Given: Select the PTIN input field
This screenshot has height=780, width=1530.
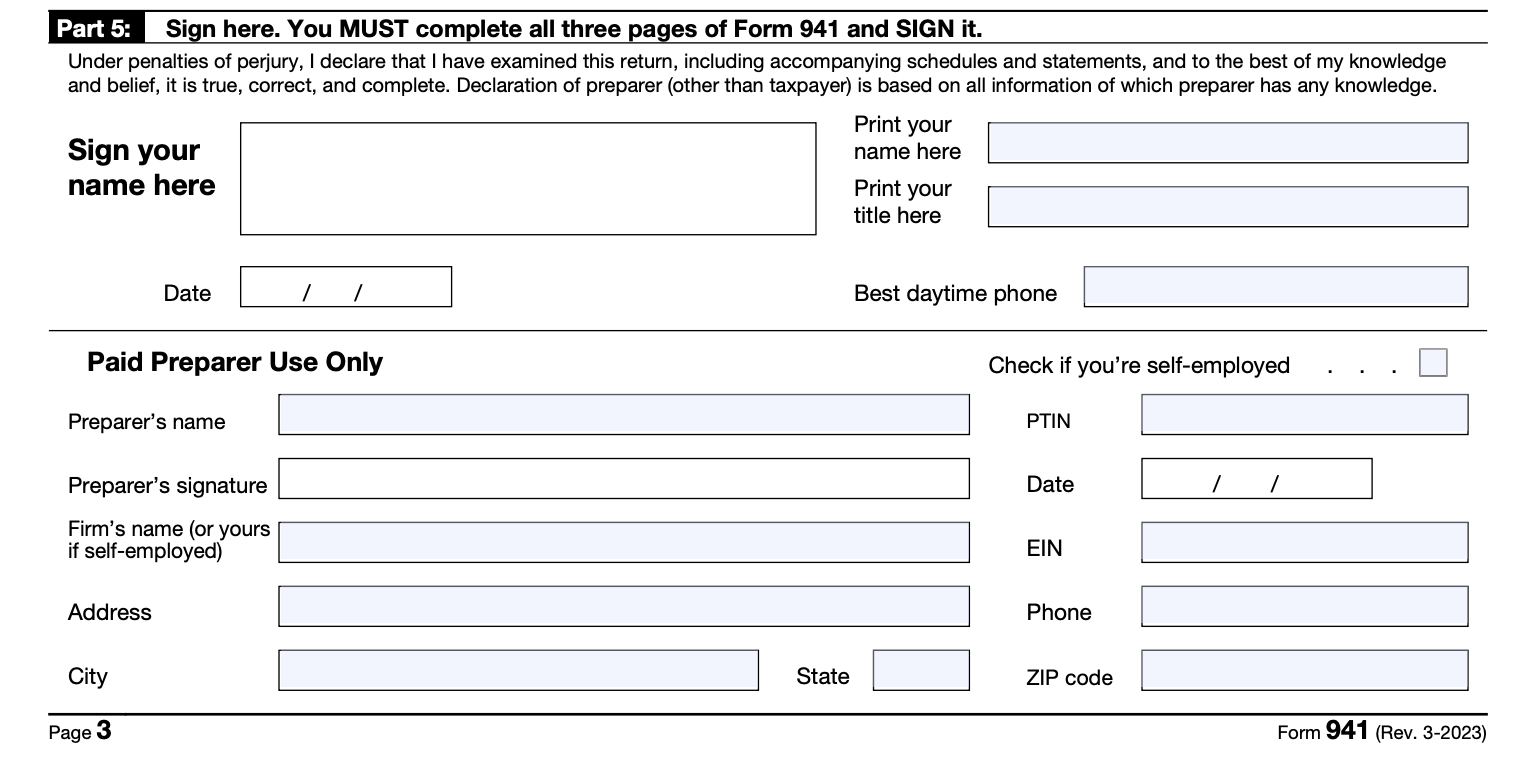Looking at the screenshot, I should (x=1304, y=415).
